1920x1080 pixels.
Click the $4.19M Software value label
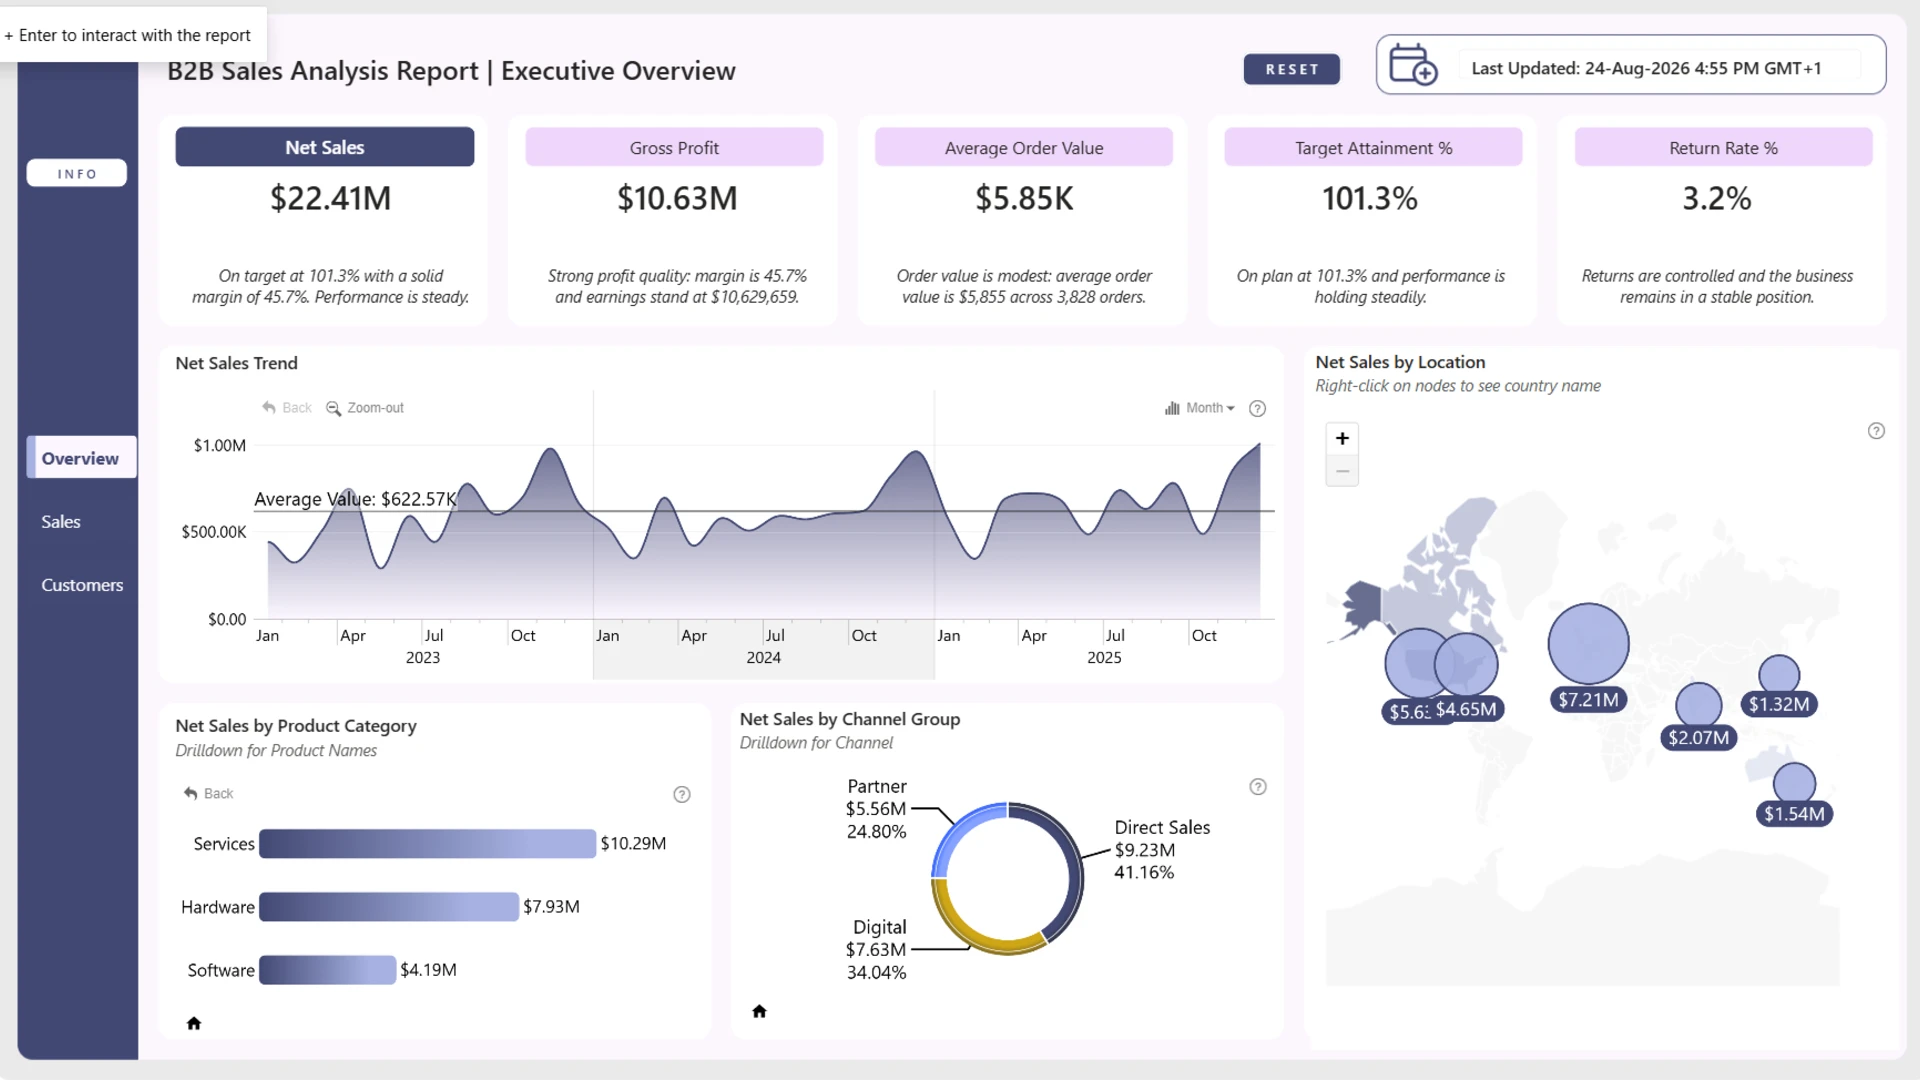pos(428,969)
